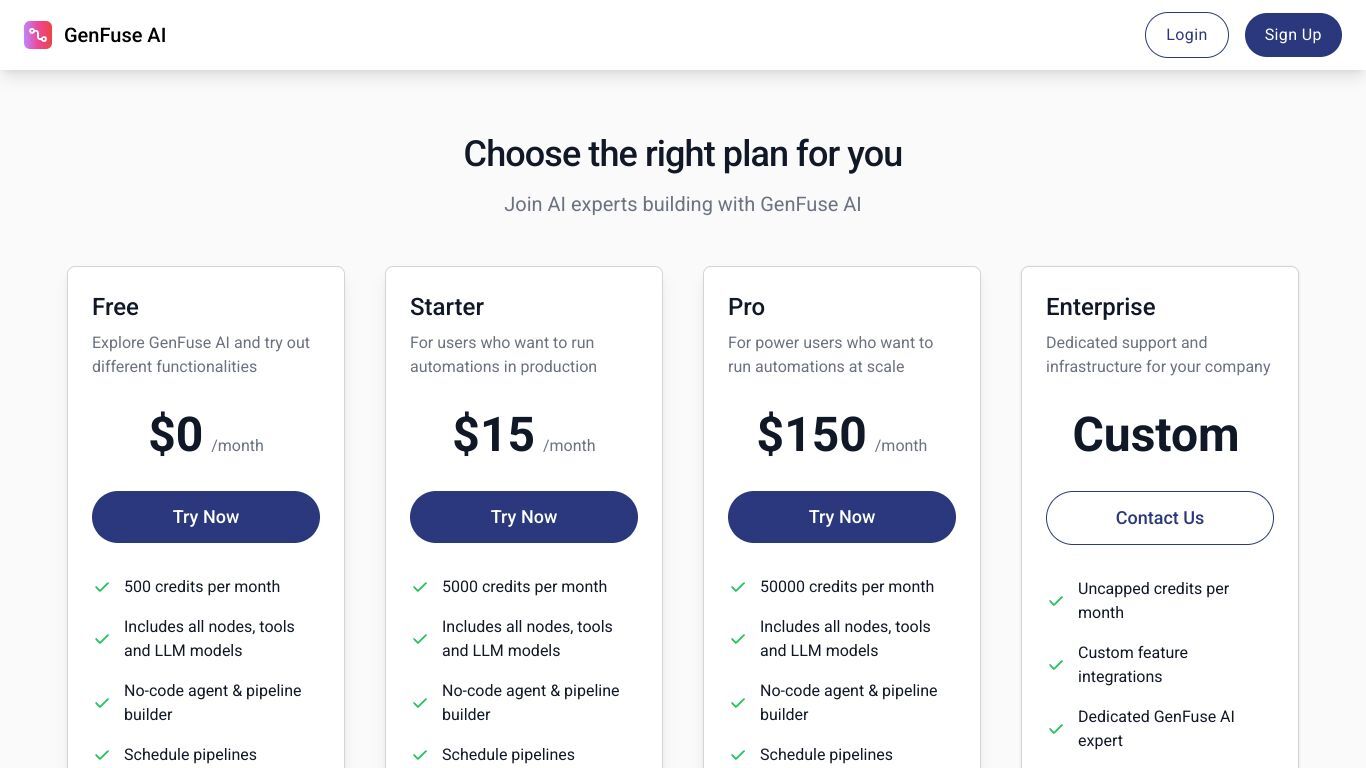This screenshot has height=768, width=1366.
Task: Click the GenFuse AI logo icon
Action: tap(38, 35)
